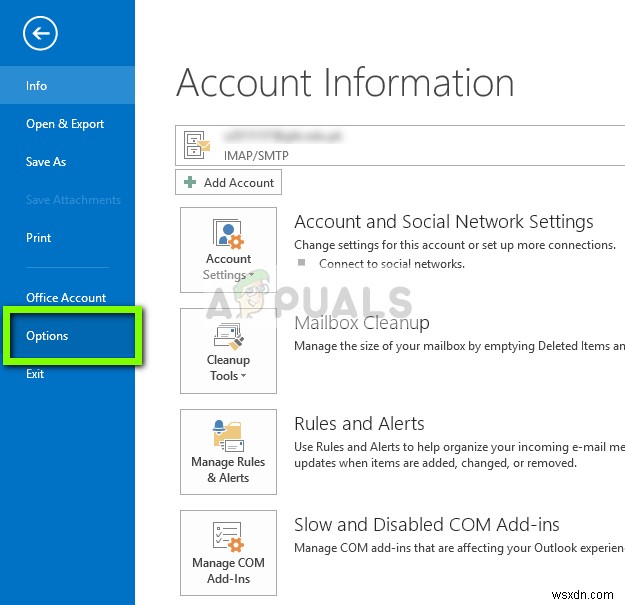Click 'Change settings for this account' description

point(455,245)
